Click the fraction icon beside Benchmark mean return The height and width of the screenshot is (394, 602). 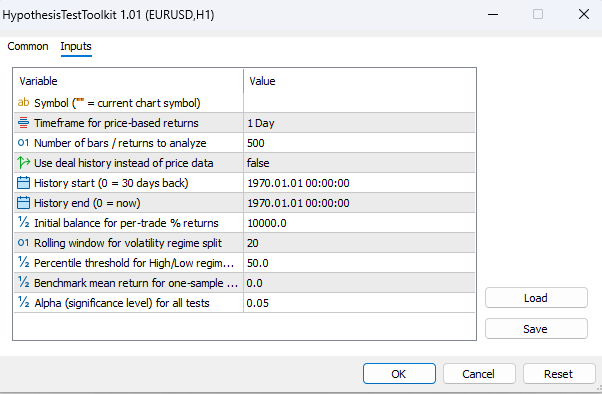click(23, 282)
